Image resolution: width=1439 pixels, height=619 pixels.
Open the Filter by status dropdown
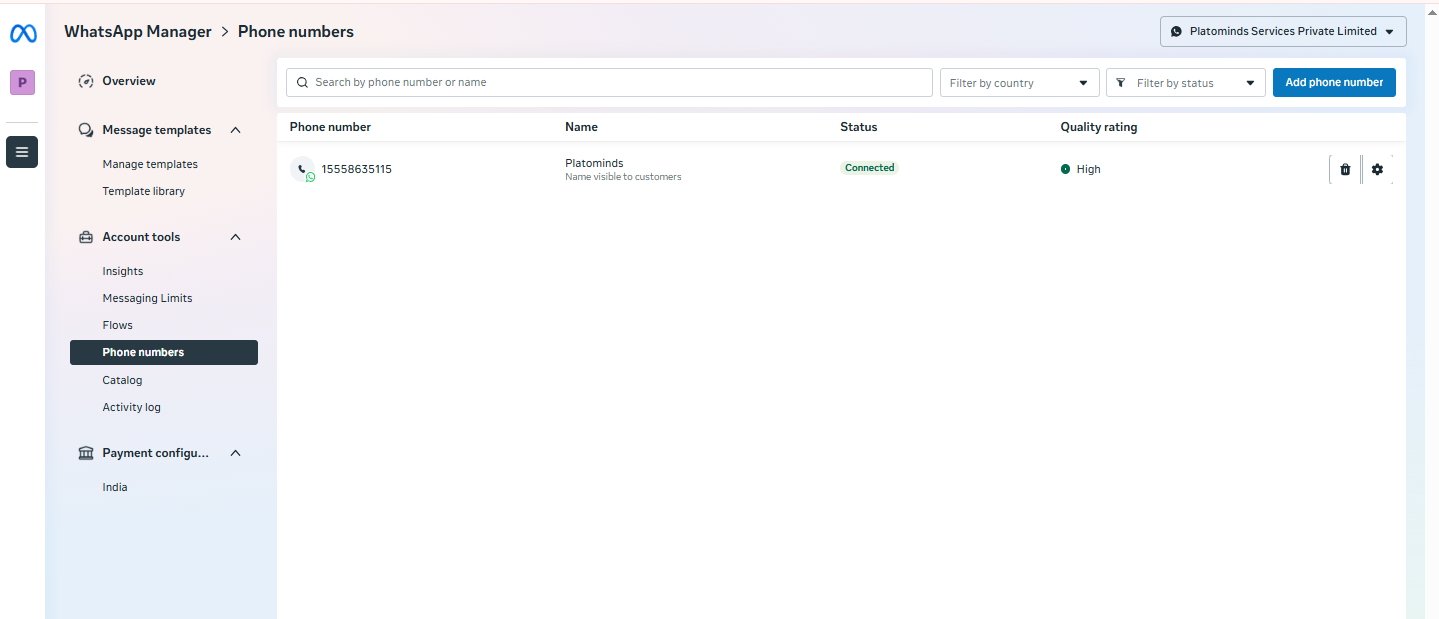[1185, 83]
